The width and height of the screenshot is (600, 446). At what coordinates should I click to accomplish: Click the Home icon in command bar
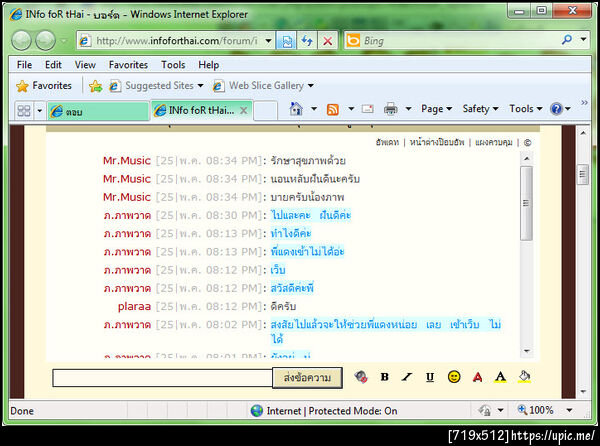tap(296, 109)
